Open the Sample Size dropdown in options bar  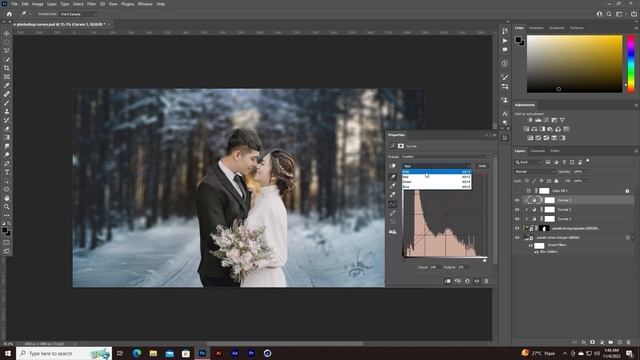(x=78, y=14)
